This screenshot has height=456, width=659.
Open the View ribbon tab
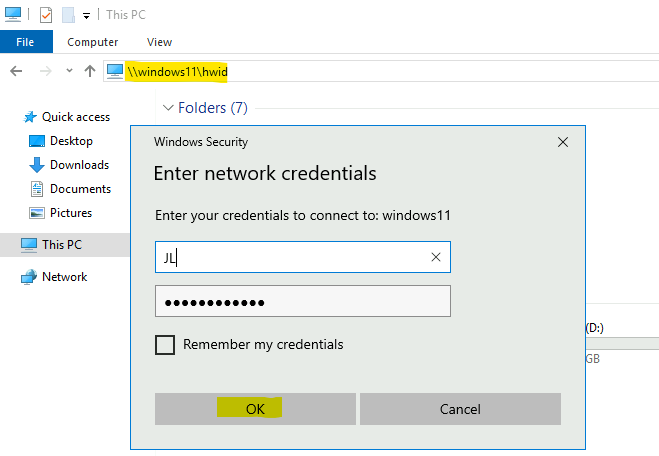click(x=159, y=42)
